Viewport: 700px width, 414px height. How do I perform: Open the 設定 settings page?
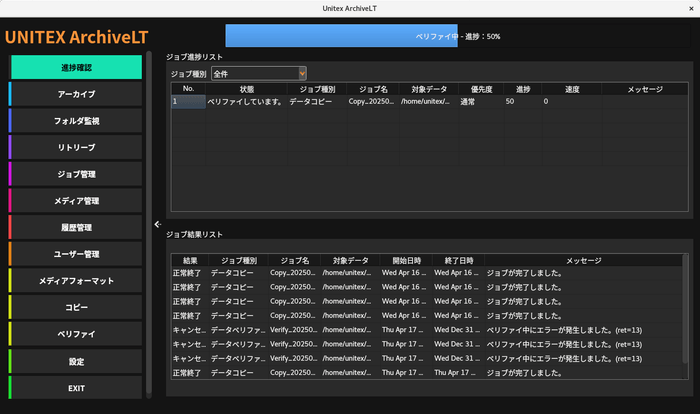(x=76, y=361)
